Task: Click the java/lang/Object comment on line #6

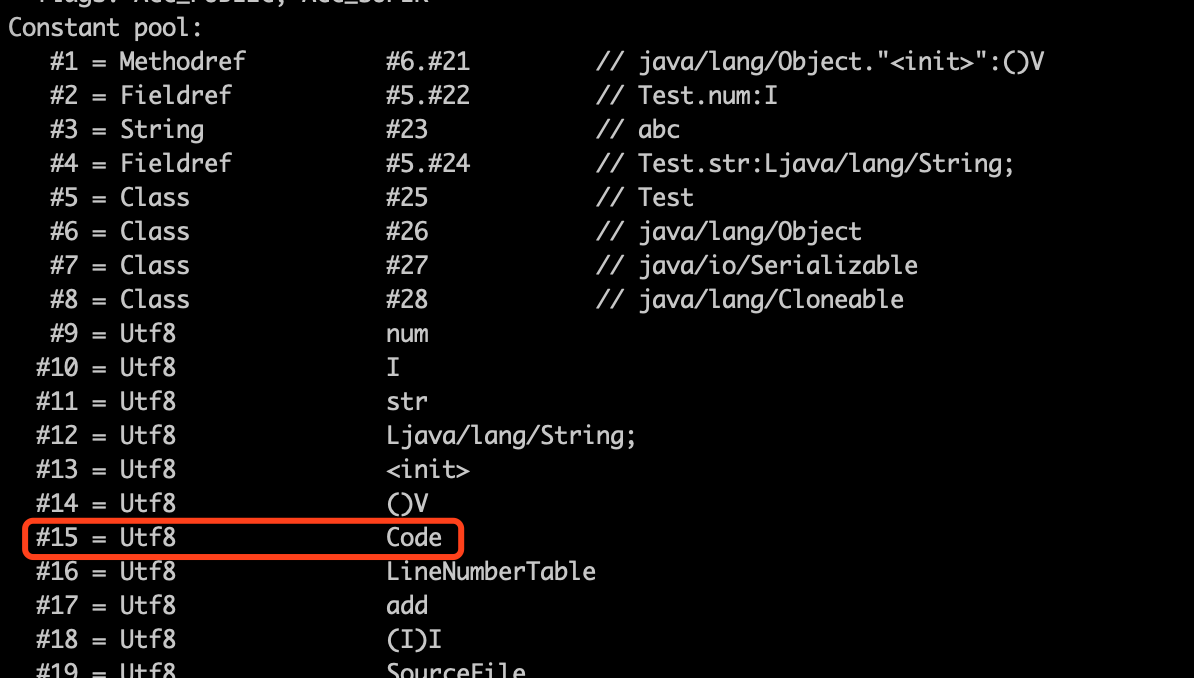Action: (750, 232)
